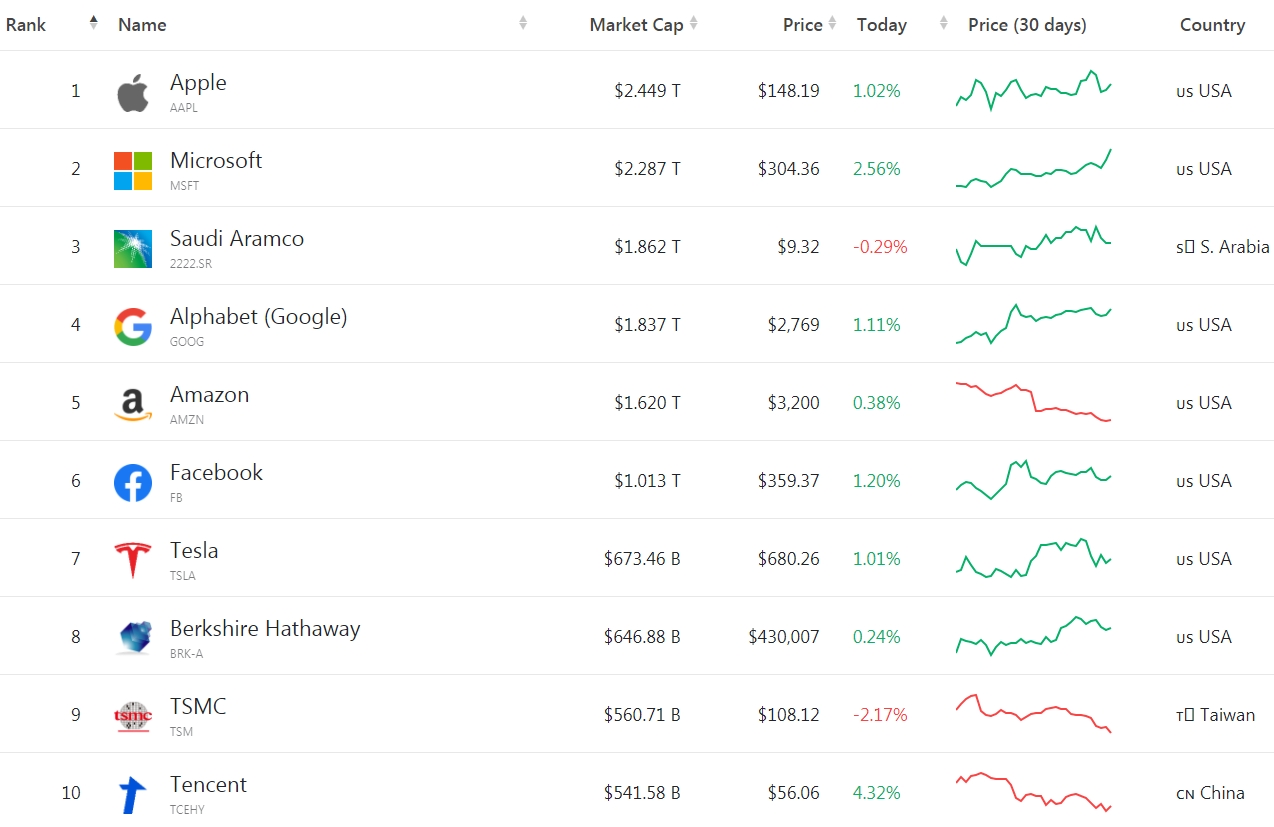Click the BRK-A ticker symbol
This screenshot has height=827, width=1274.
pos(187,654)
